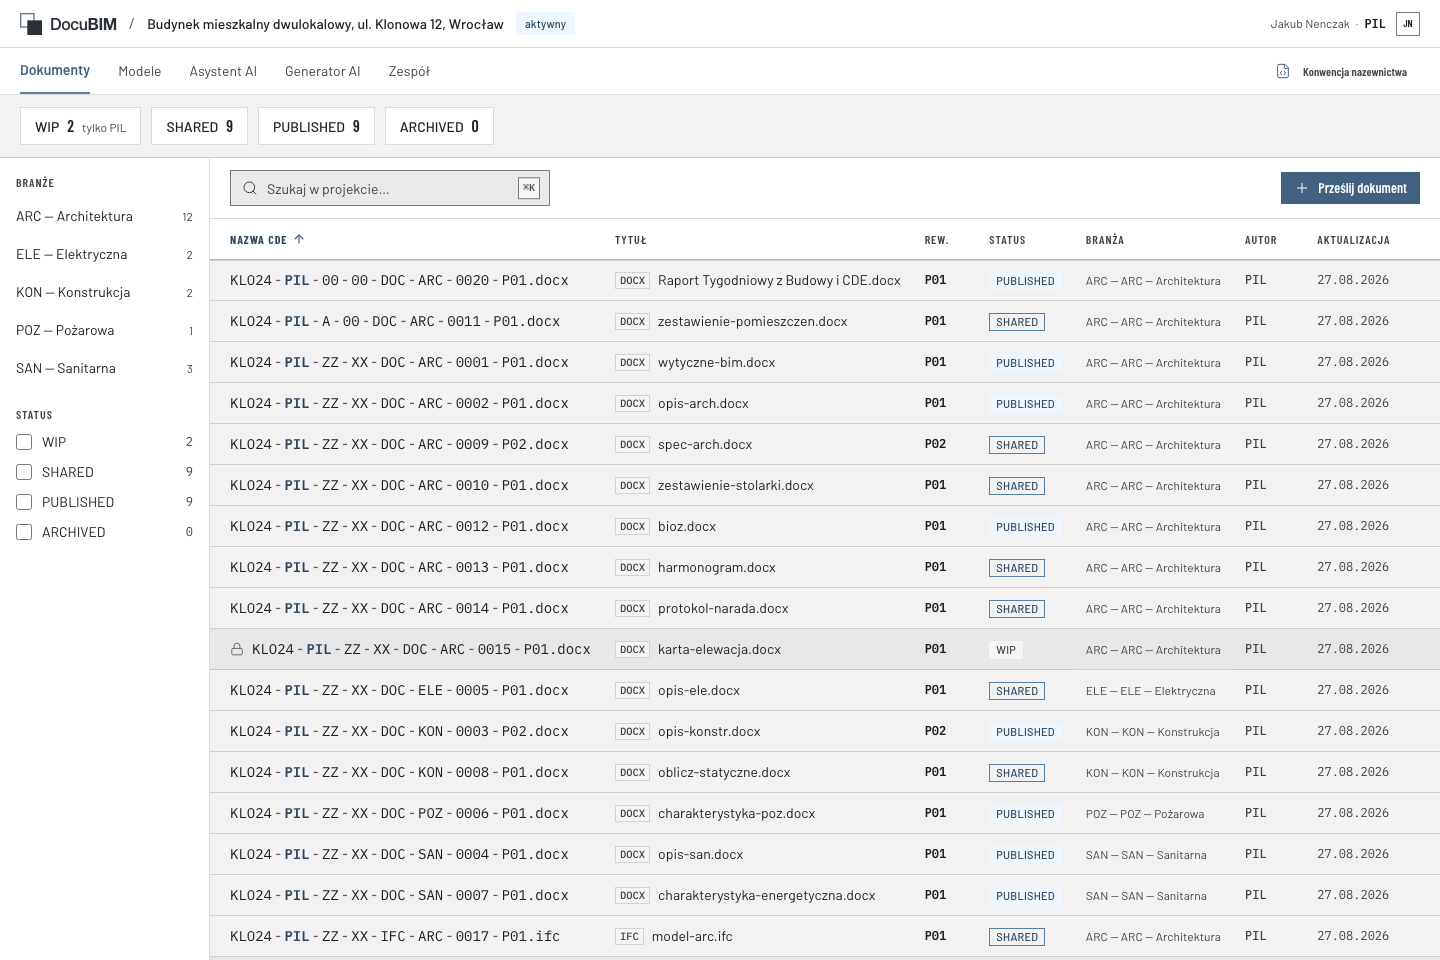Sort by the AKTUALIZACJA column header
This screenshot has height=960, width=1440.
pos(1353,240)
